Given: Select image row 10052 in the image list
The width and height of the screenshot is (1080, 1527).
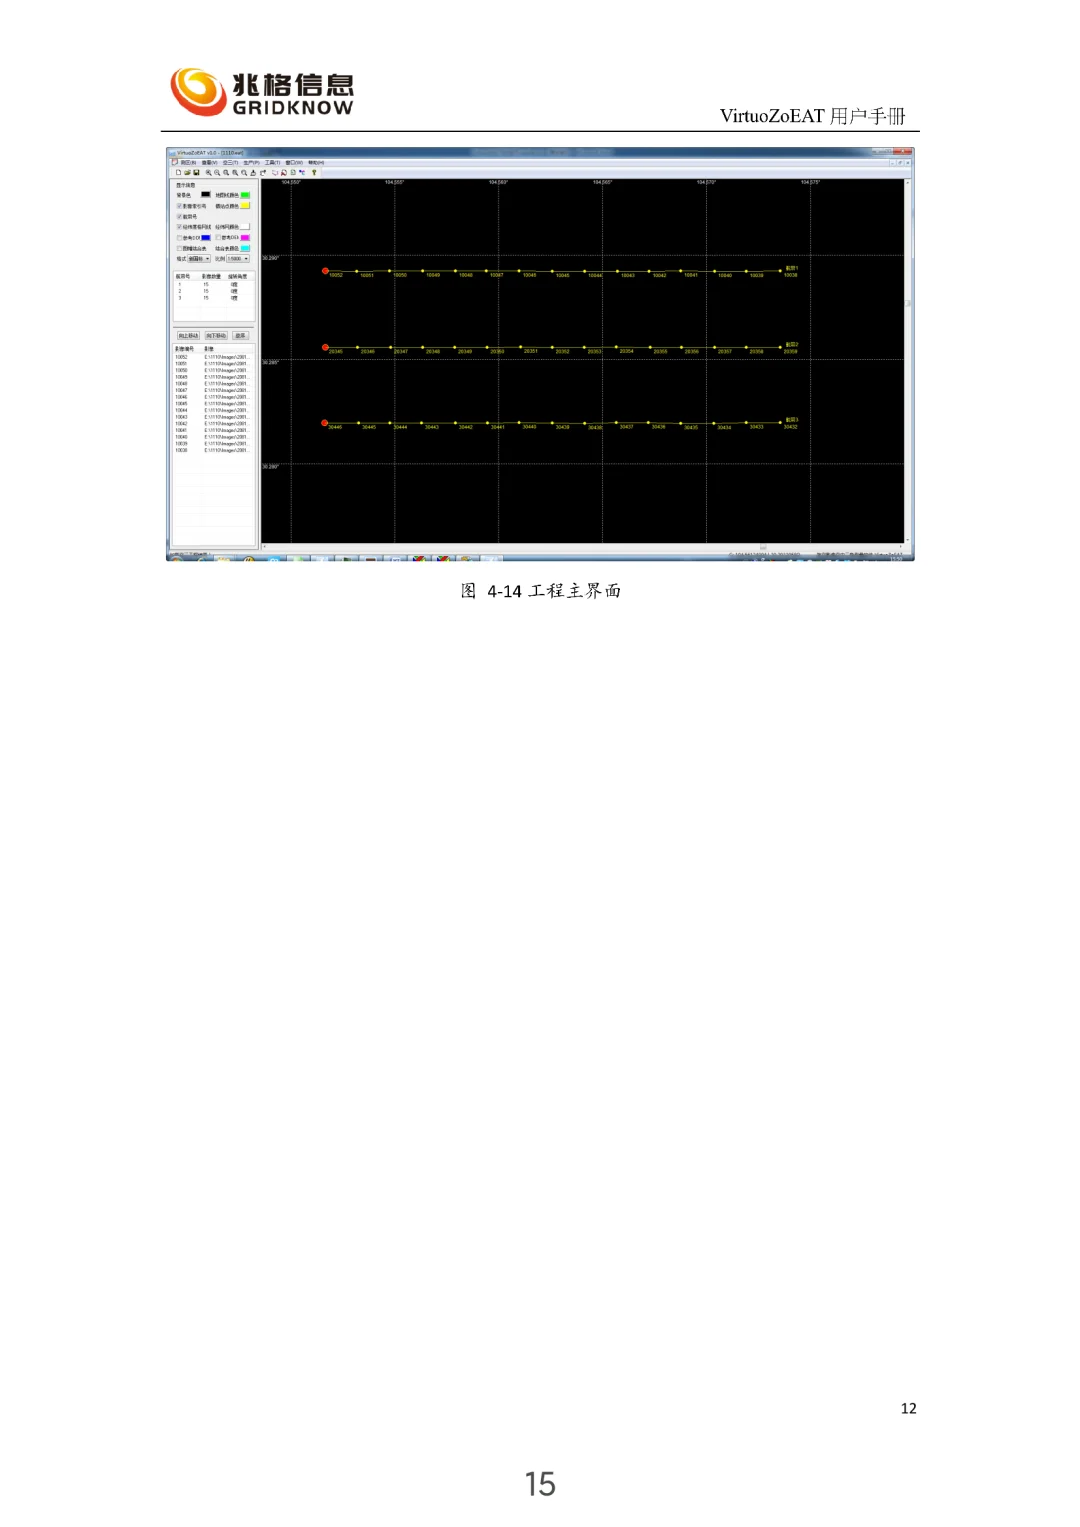Looking at the screenshot, I should pyautogui.click(x=212, y=357).
